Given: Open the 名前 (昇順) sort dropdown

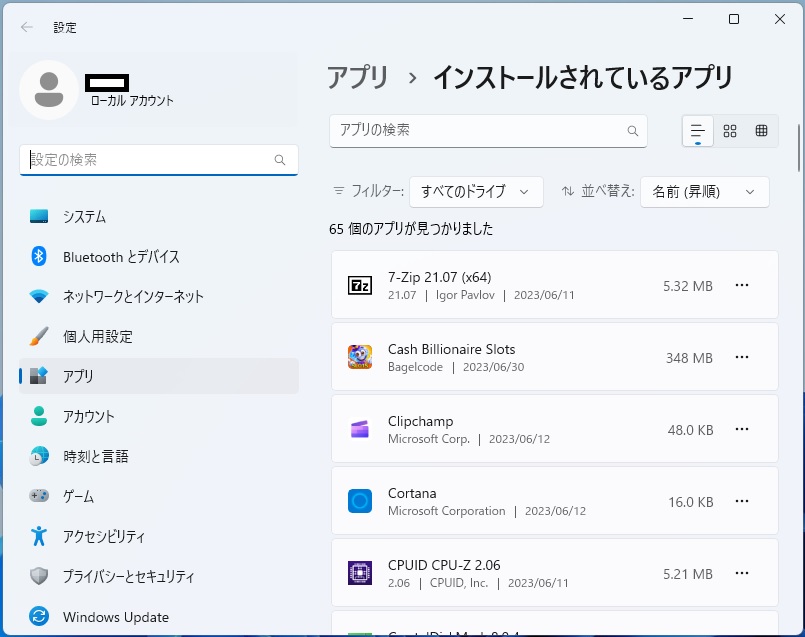Looking at the screenshot, I should click(704, 192).
